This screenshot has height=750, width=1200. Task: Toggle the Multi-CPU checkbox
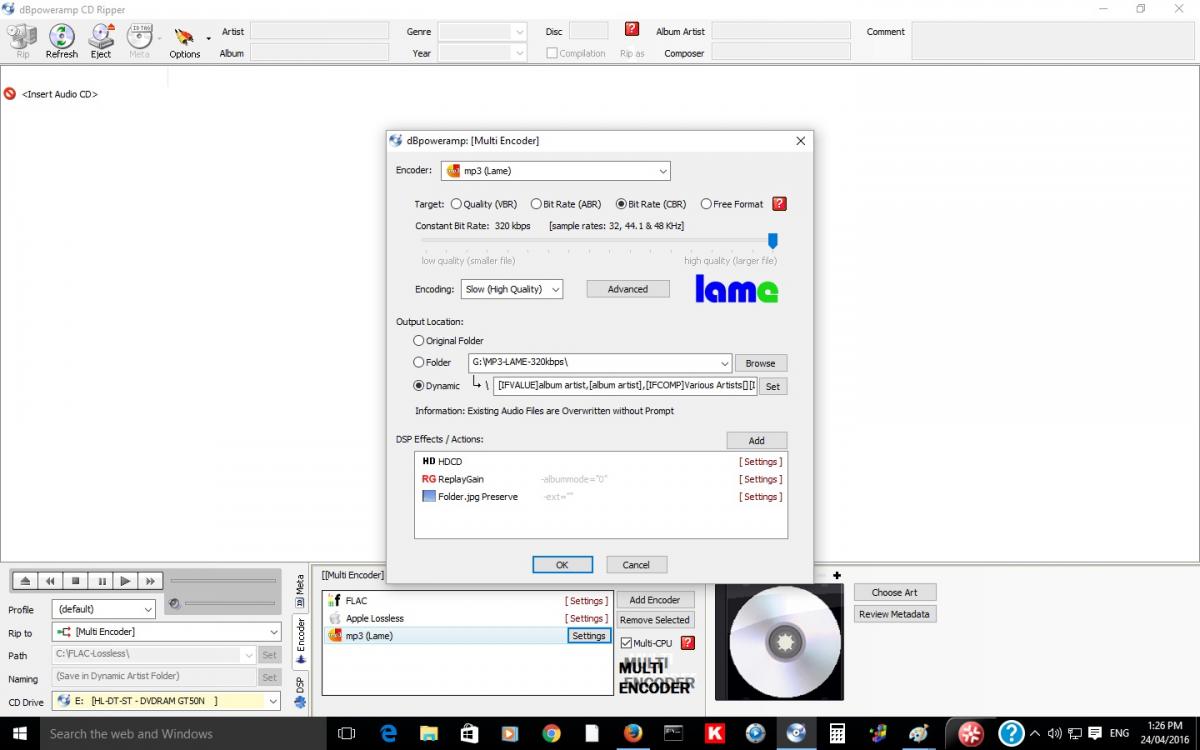[627, 643]
